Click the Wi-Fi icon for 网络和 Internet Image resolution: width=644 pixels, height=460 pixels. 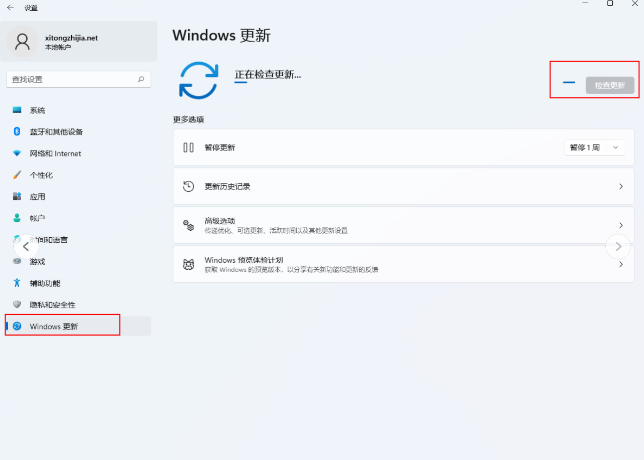[17, 153]
